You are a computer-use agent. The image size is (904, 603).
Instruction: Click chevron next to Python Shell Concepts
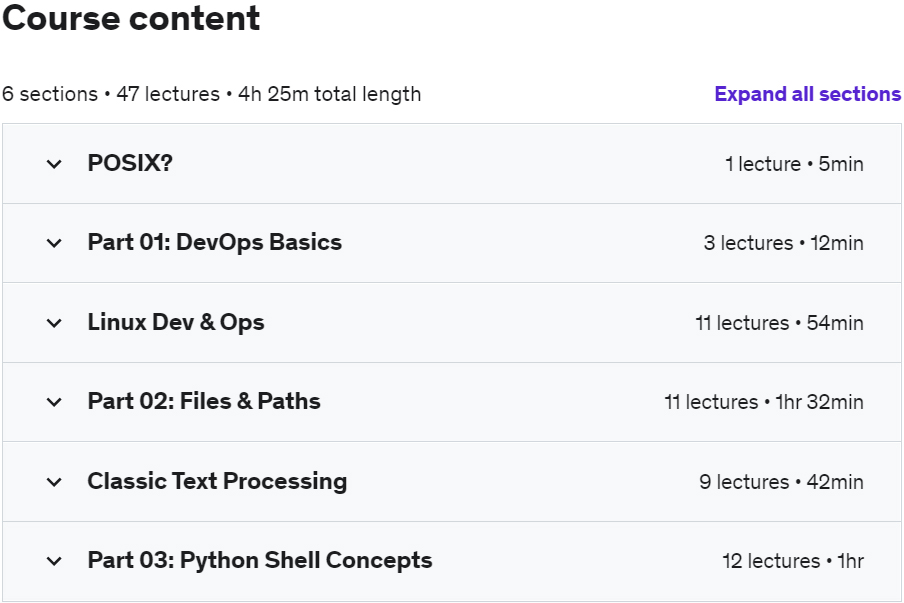click(54, 561)
